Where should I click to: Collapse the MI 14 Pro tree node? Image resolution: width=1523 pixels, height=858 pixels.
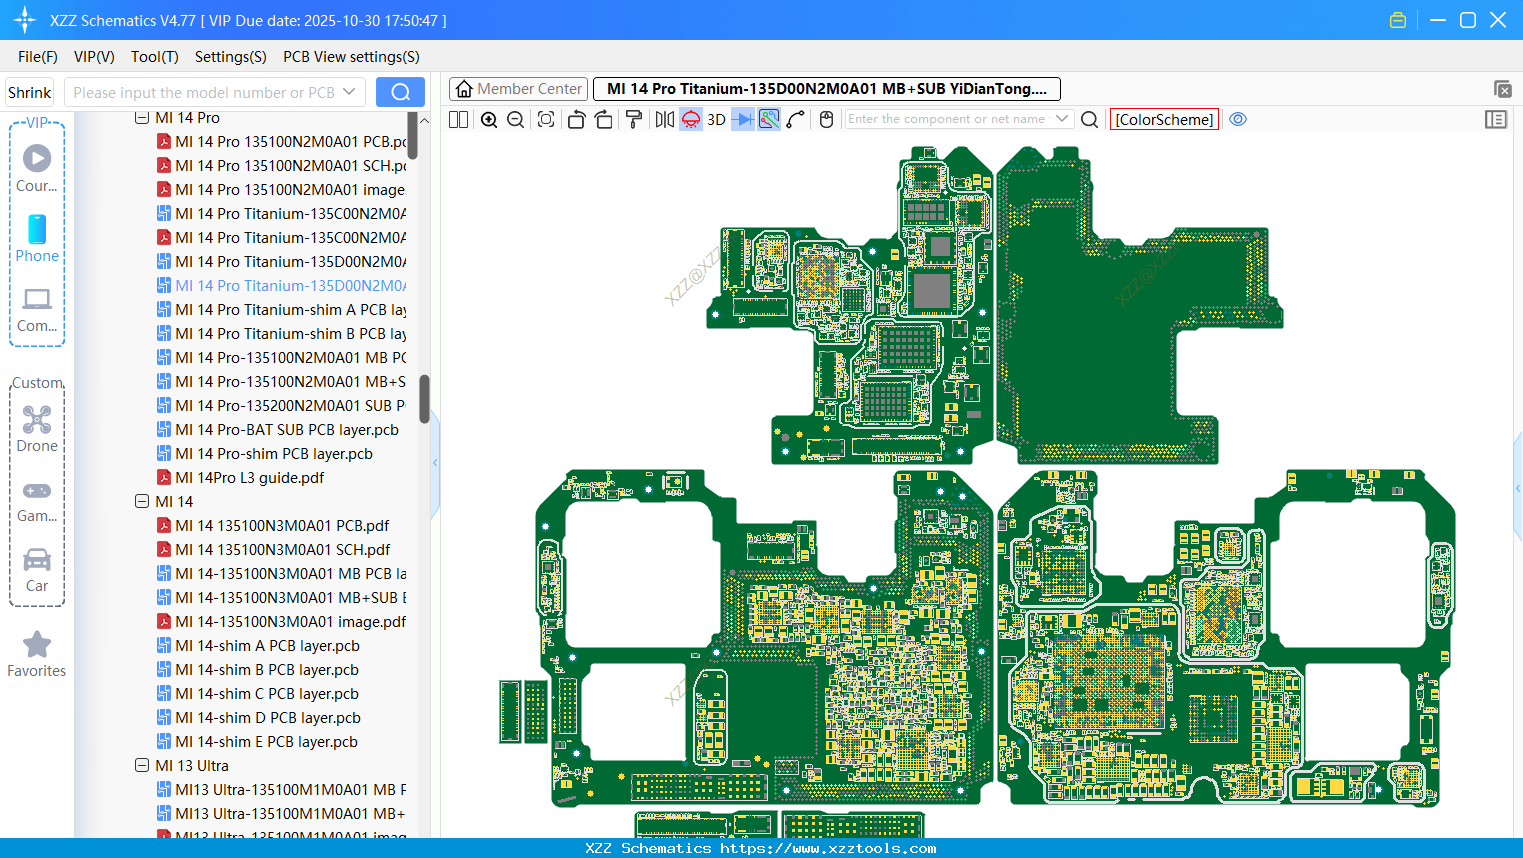pos(142,118)
